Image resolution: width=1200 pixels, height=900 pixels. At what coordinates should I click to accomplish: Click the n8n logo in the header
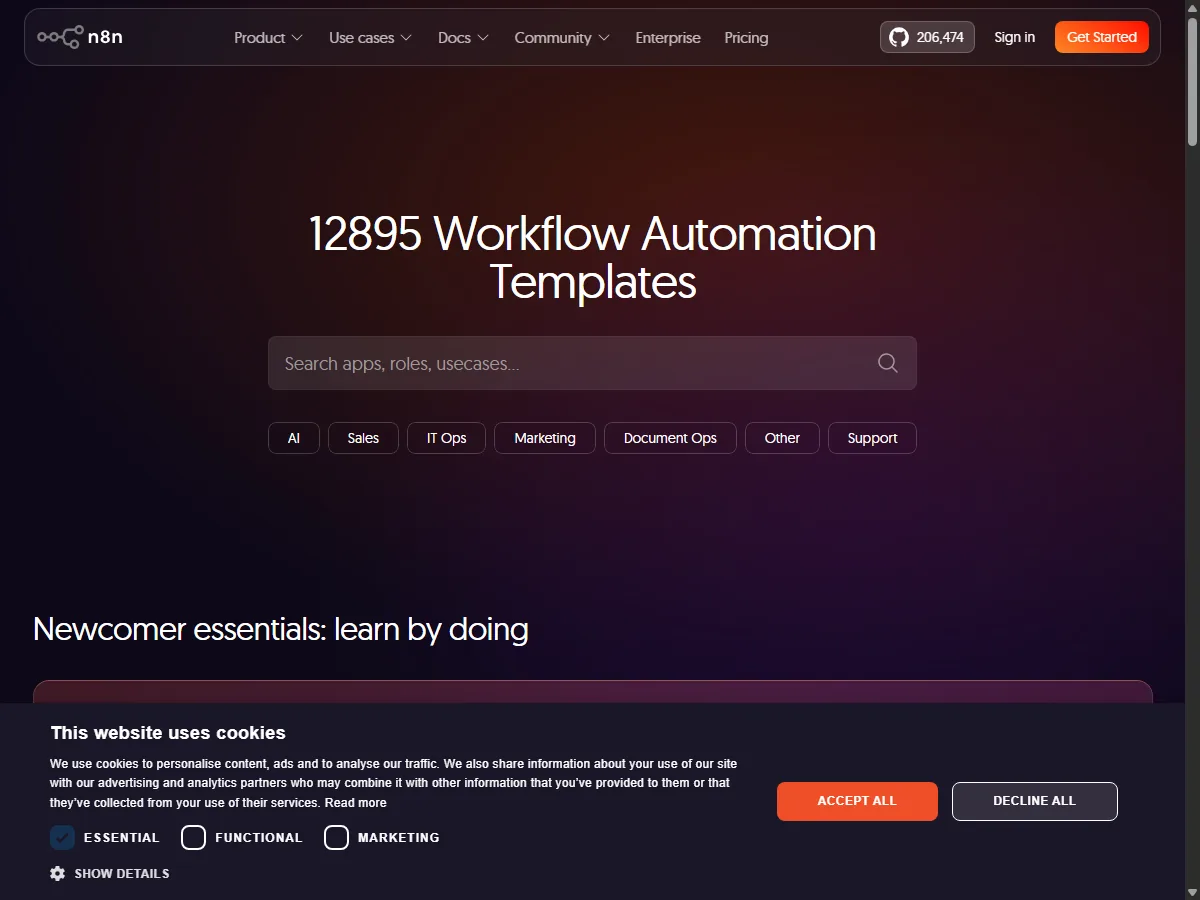point(80,37)
